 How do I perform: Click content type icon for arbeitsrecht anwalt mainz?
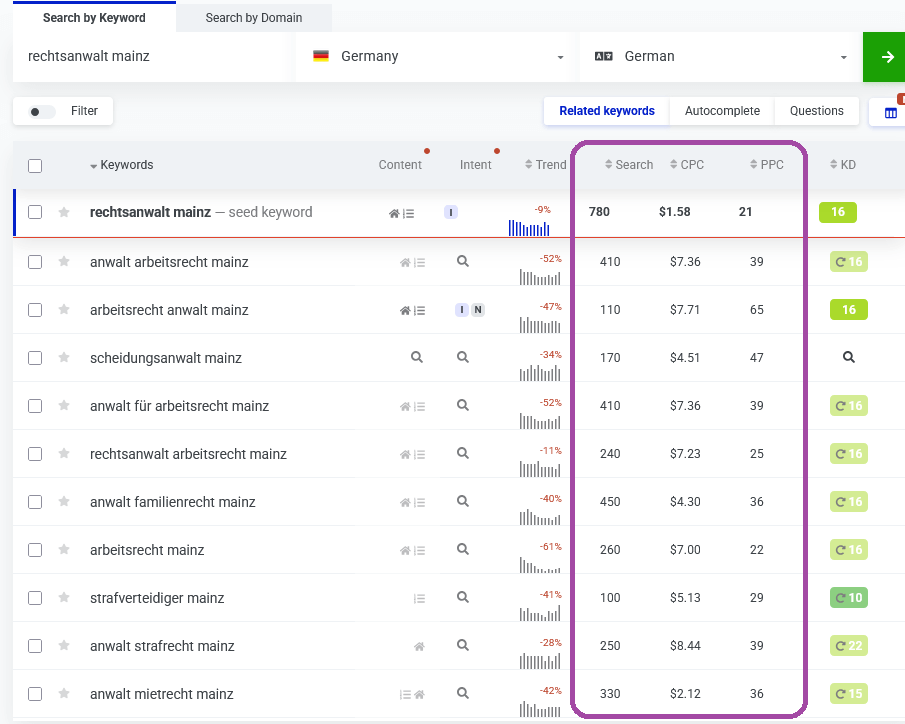click(412, 311)
